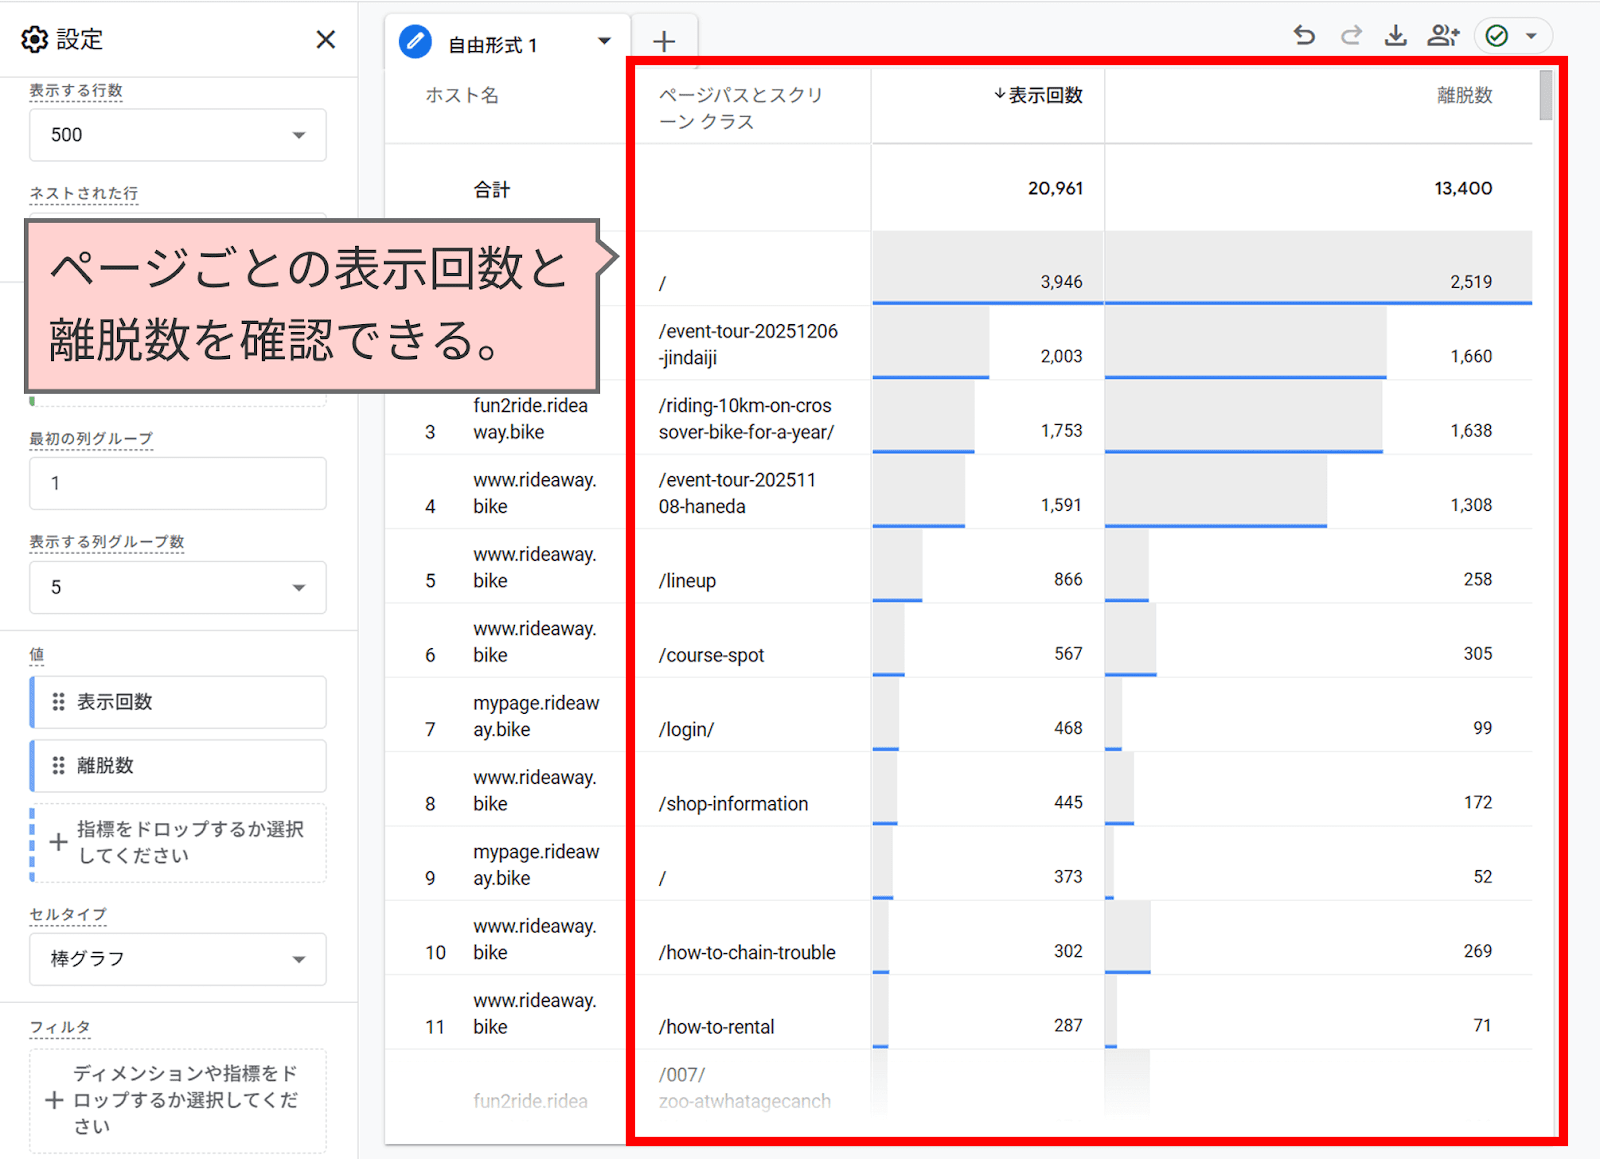Image resolution: width=1600 pixels, height=1159 pixels.
Task: Expand the 自由形式 1 tab dropdown arrow
Action: [604, 42]
